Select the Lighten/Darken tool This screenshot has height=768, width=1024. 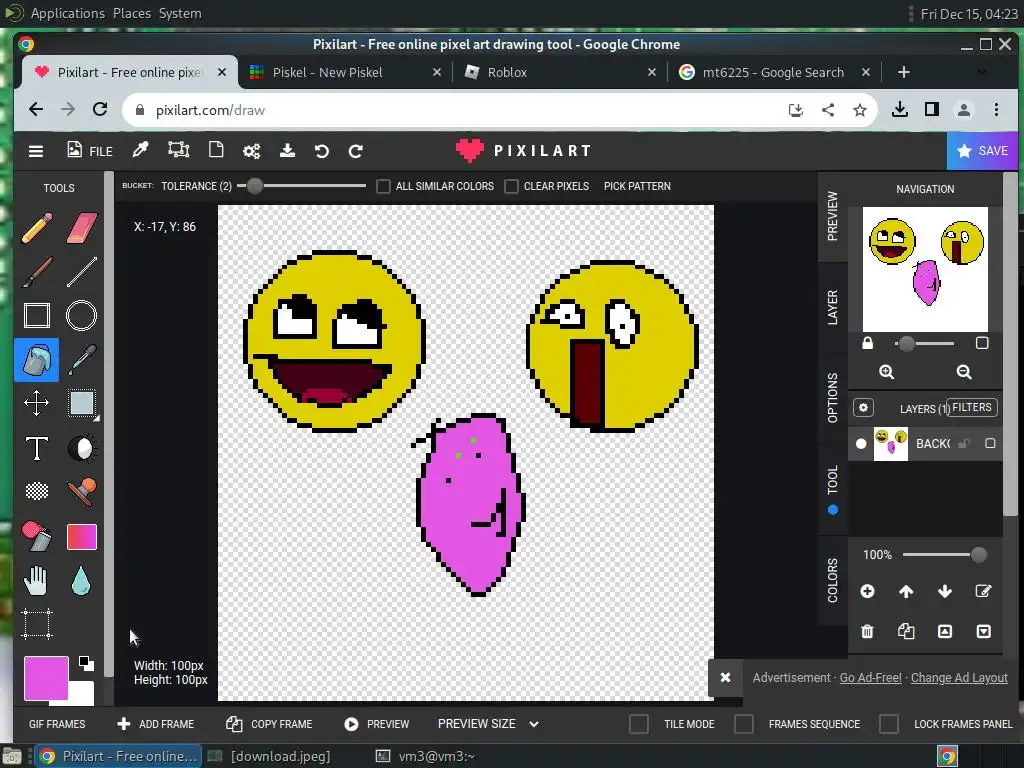click(82, 449)
